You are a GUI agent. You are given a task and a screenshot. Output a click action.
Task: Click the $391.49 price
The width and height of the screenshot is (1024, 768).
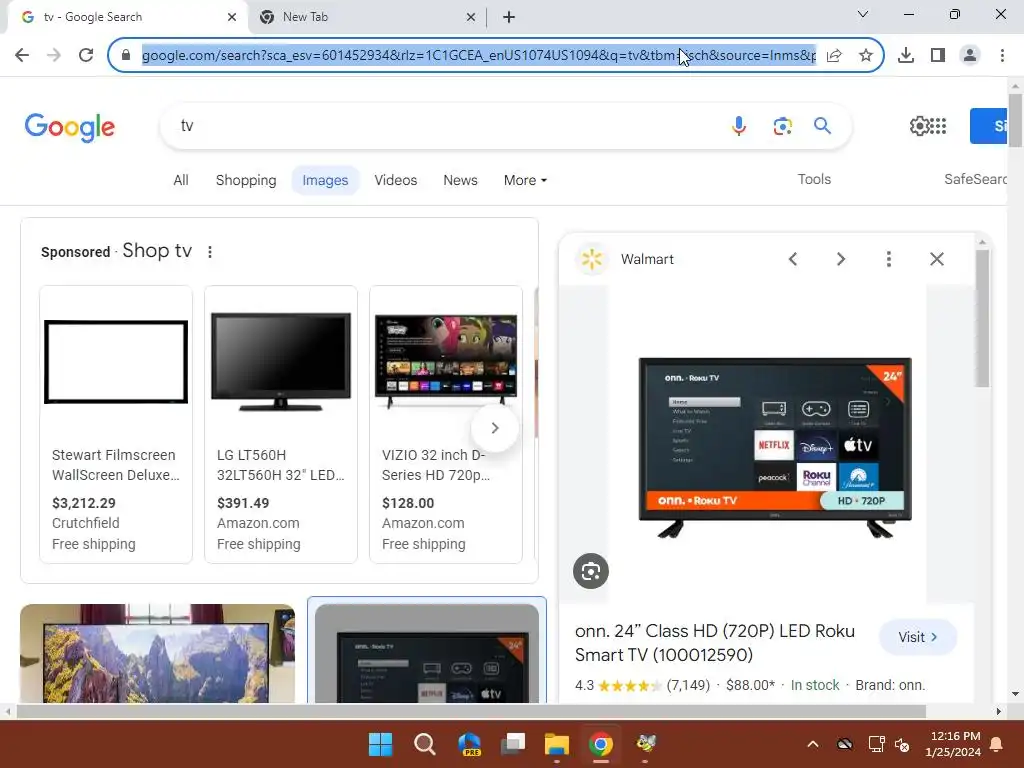click(243, 504)
